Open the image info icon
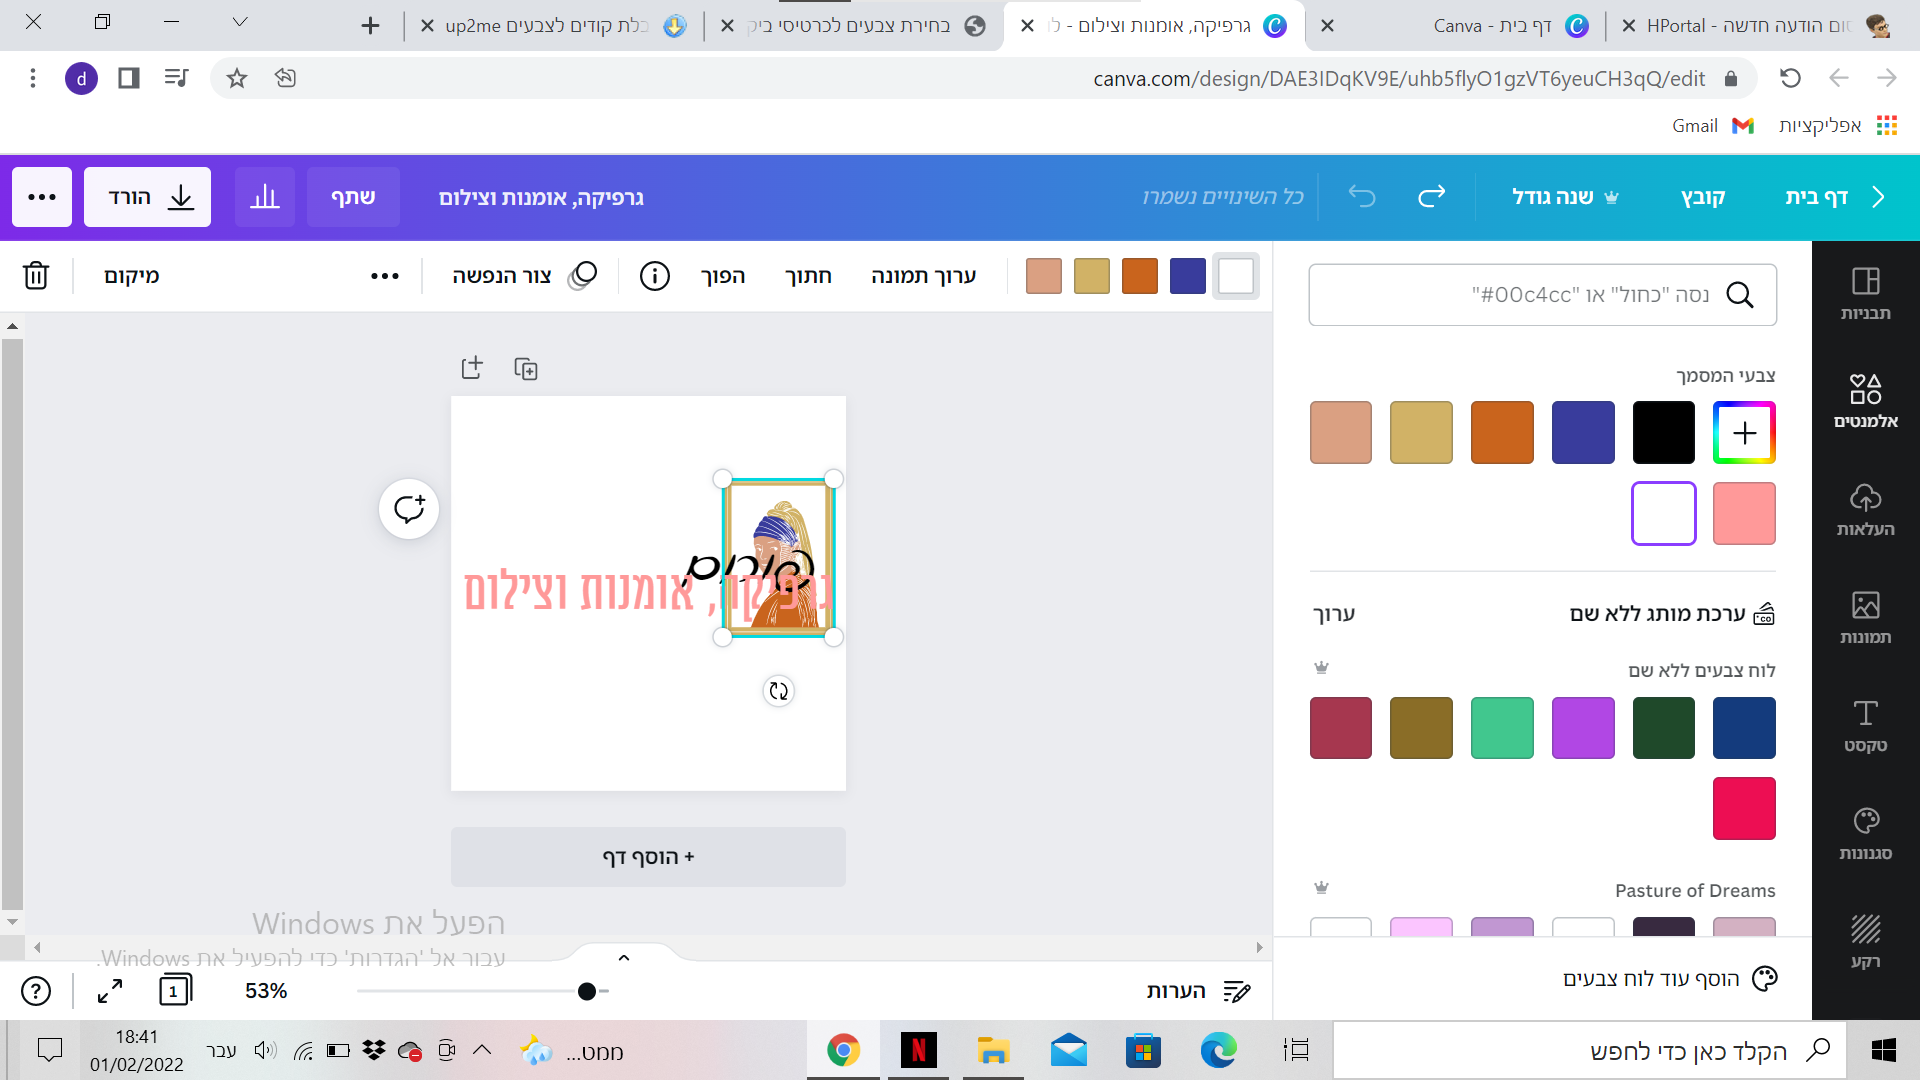 pyautogui.click(x=654, y=276)
